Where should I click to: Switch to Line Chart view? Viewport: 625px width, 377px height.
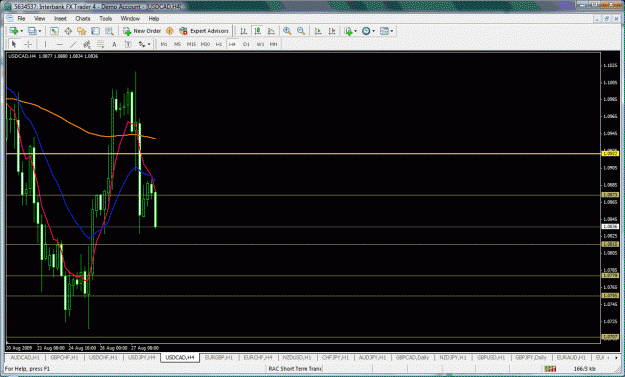271,31
